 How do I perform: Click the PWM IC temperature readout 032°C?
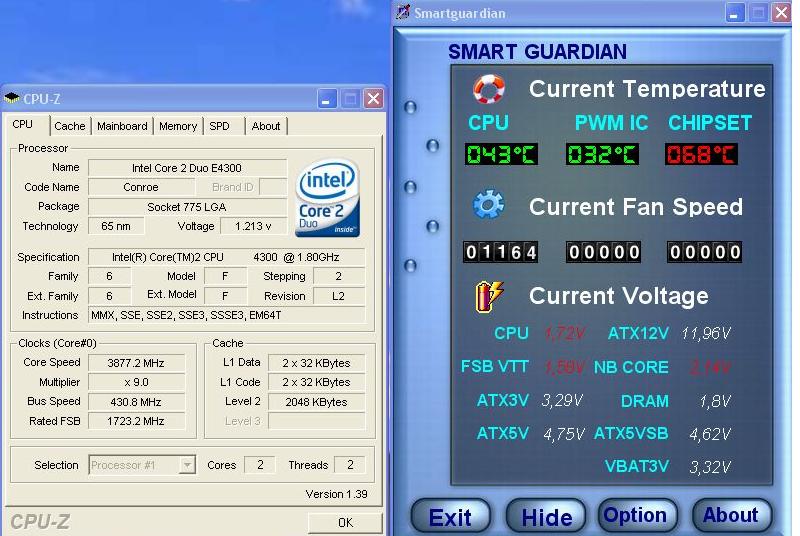click(x=602, y=154)
